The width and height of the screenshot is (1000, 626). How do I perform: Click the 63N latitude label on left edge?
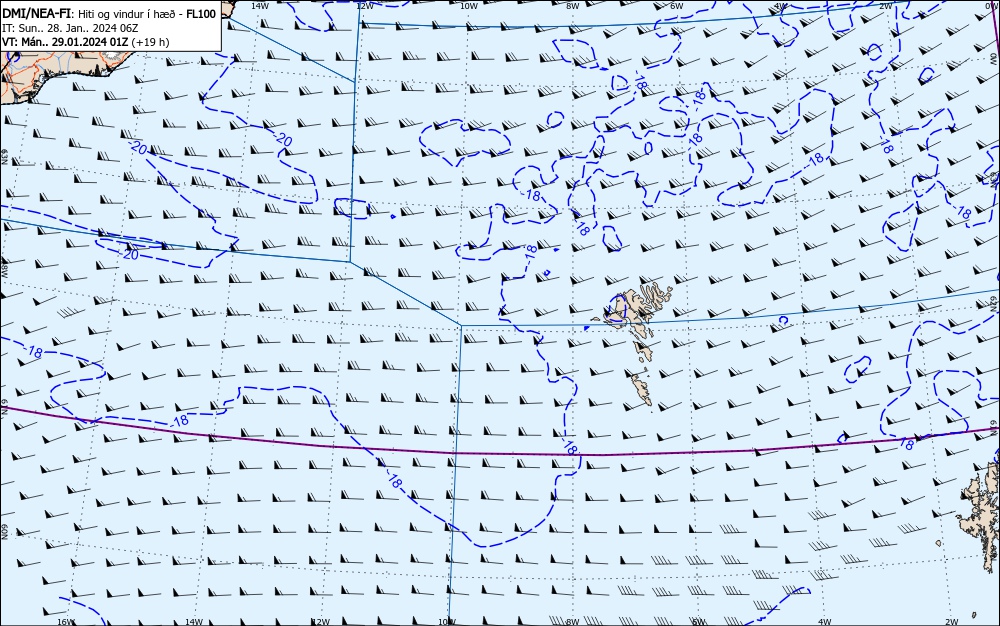(4, 156)
